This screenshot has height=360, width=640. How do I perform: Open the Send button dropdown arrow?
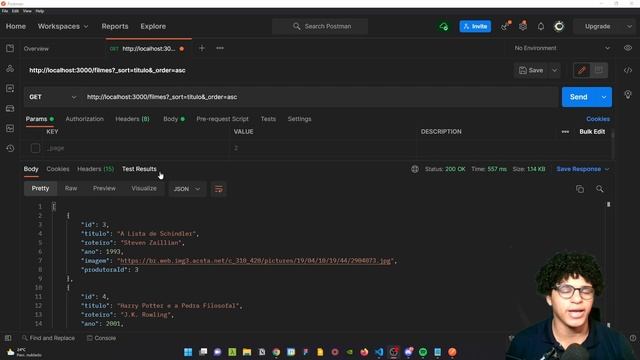click(x=604, y=97)
